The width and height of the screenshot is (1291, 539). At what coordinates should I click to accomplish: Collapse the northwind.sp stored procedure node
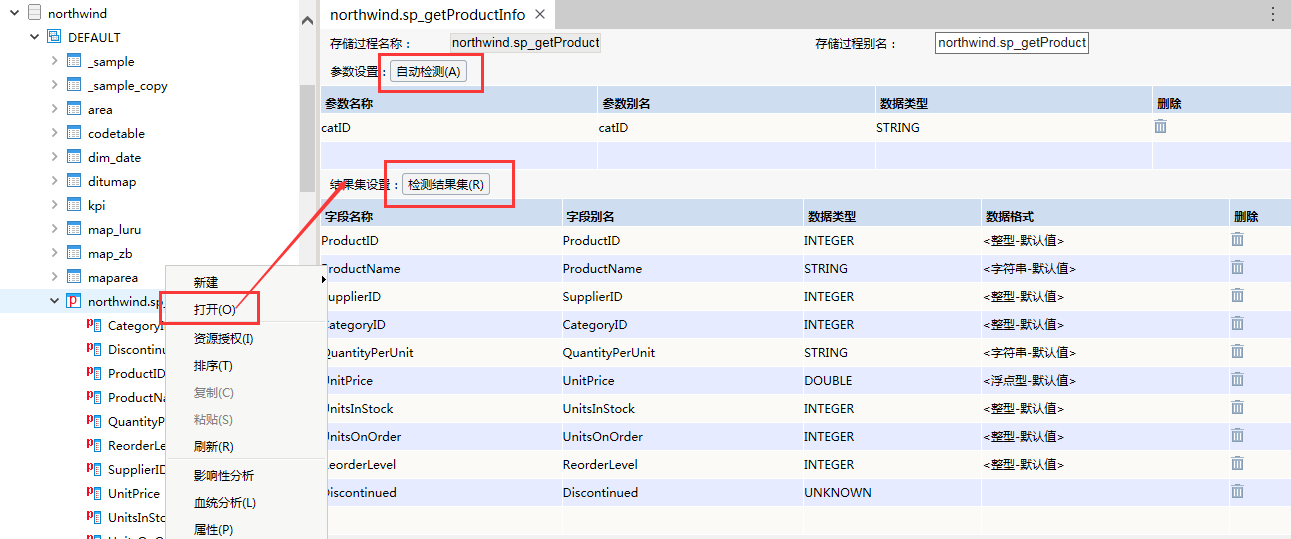pos(55,301)
